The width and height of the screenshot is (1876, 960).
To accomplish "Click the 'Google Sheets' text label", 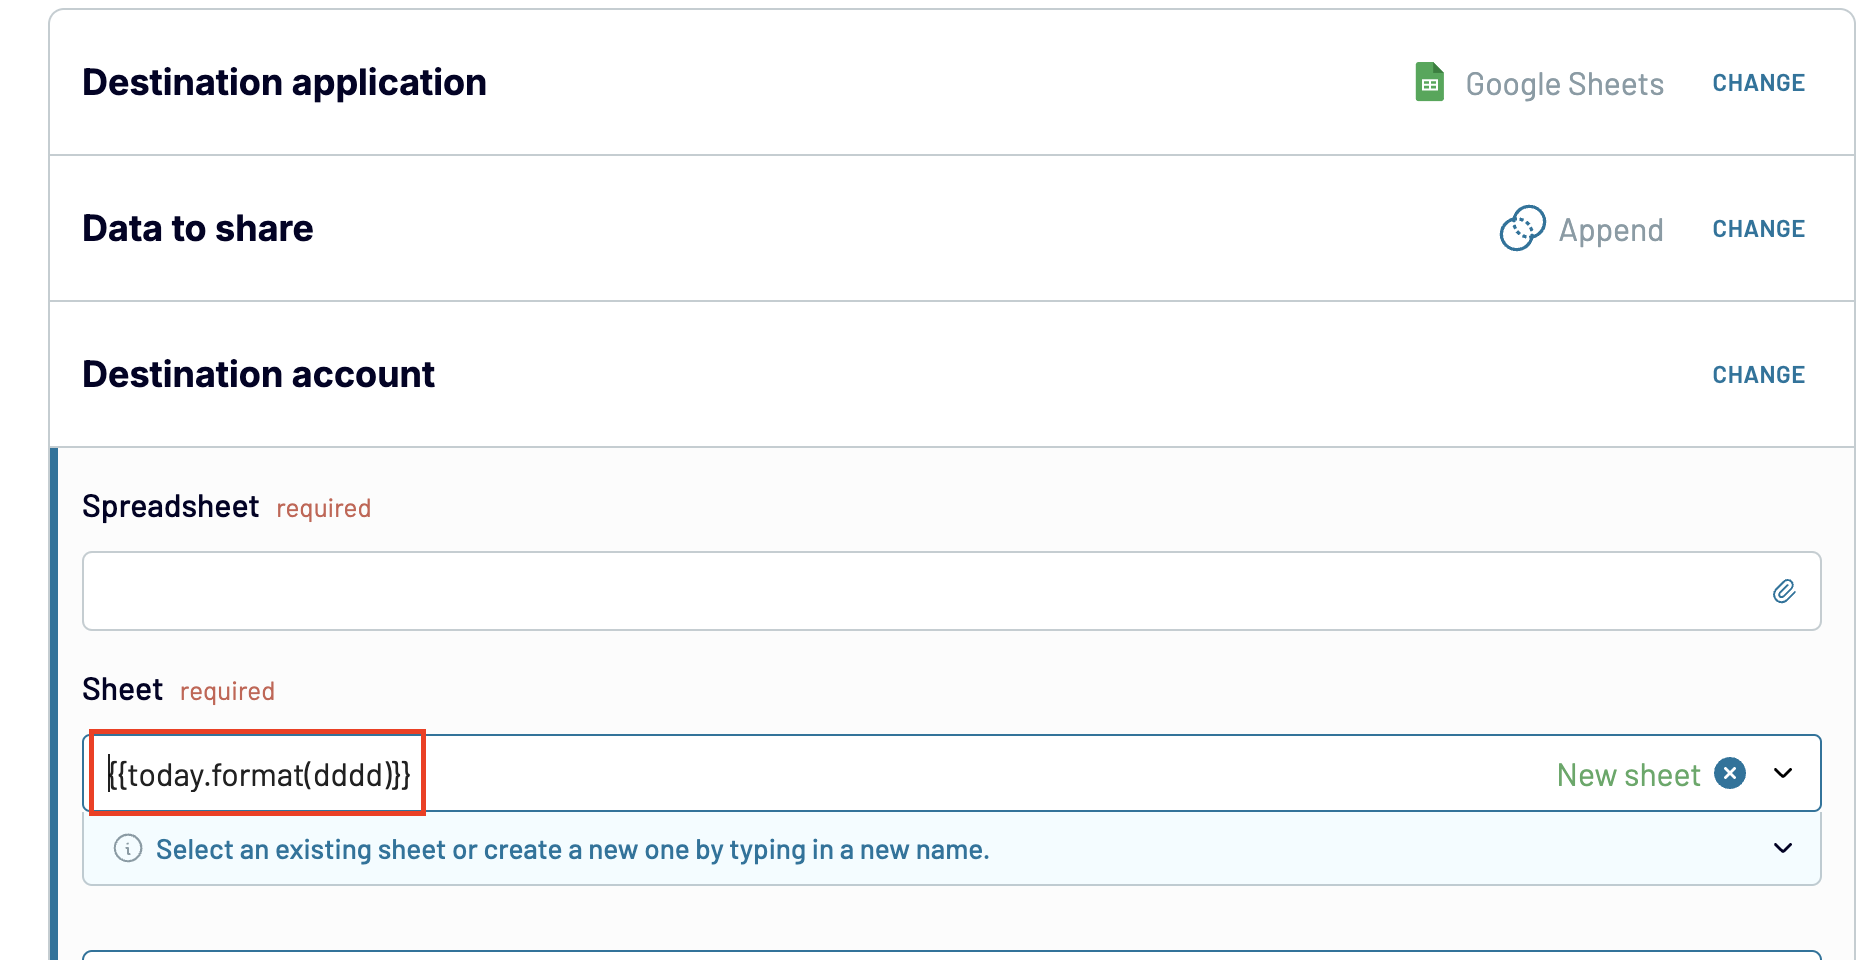I will (x=1564, y=85).
